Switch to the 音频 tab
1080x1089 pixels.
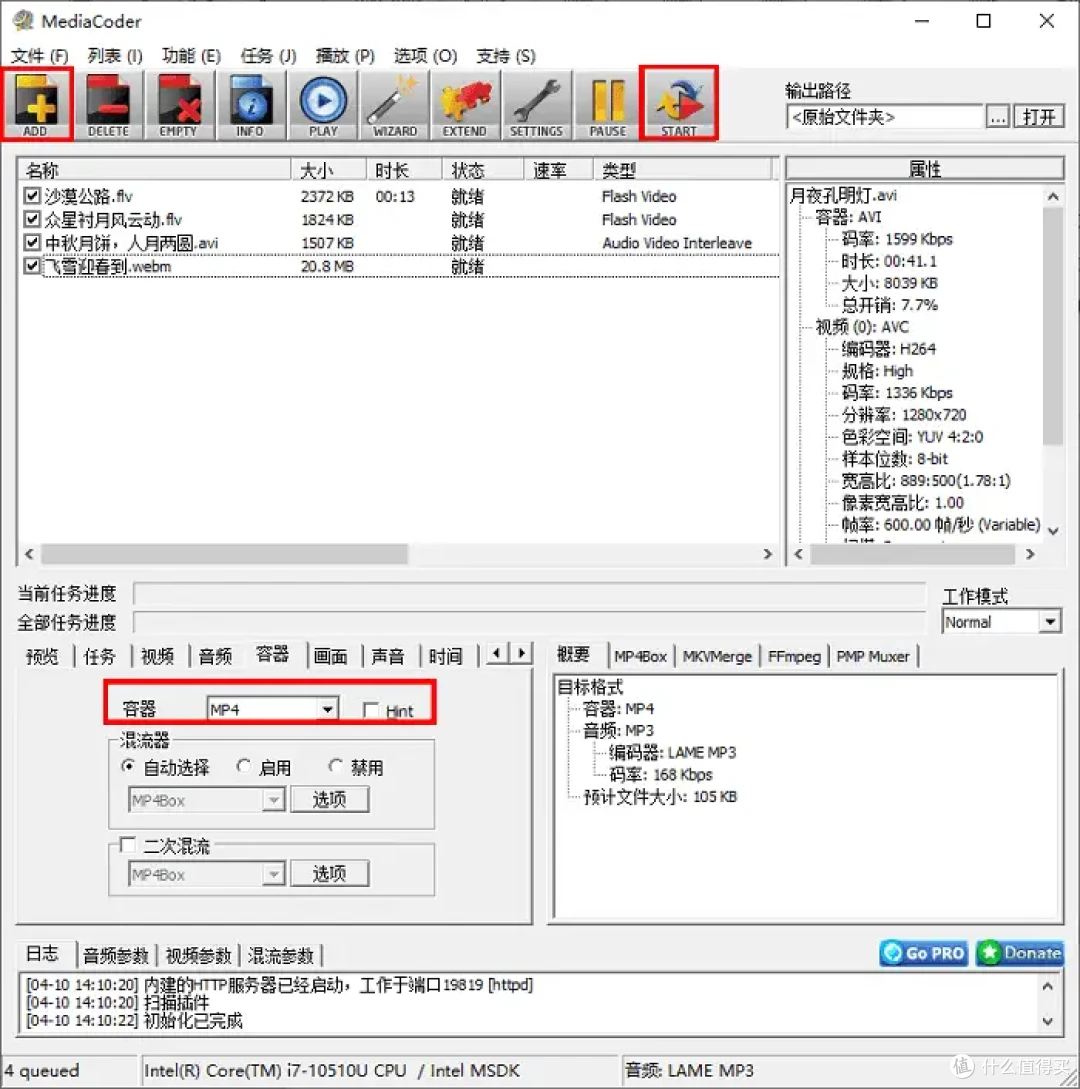215,656
